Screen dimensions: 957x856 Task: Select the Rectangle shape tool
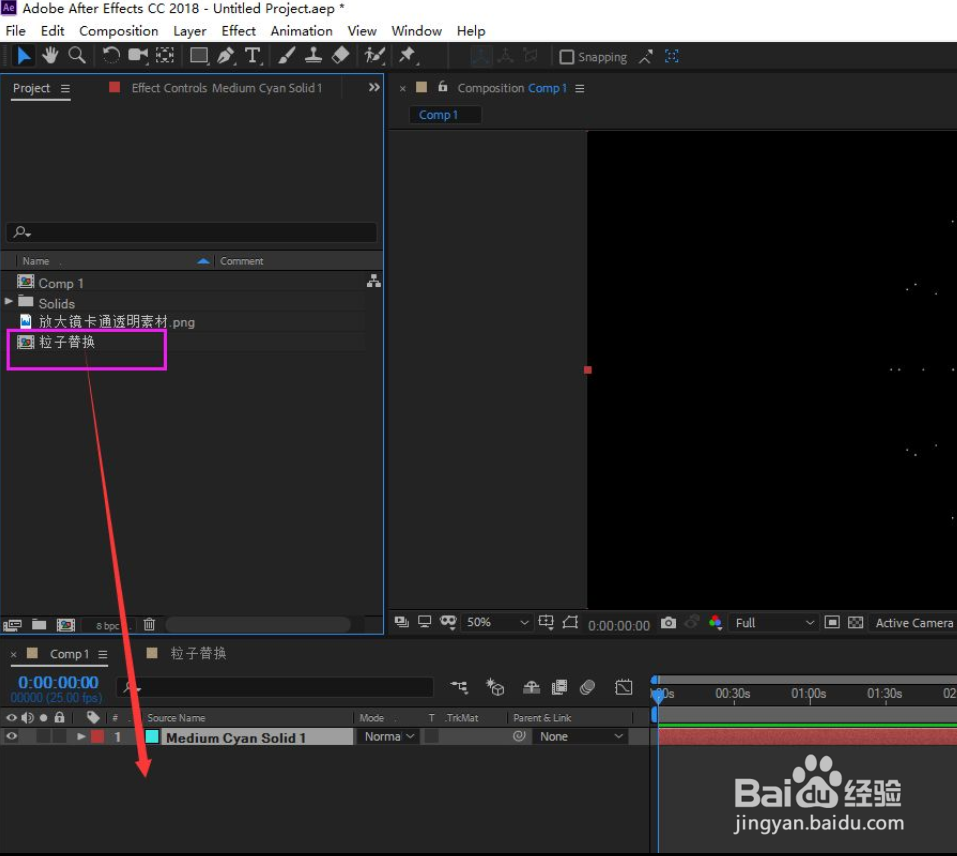click(x=199, y=56)
